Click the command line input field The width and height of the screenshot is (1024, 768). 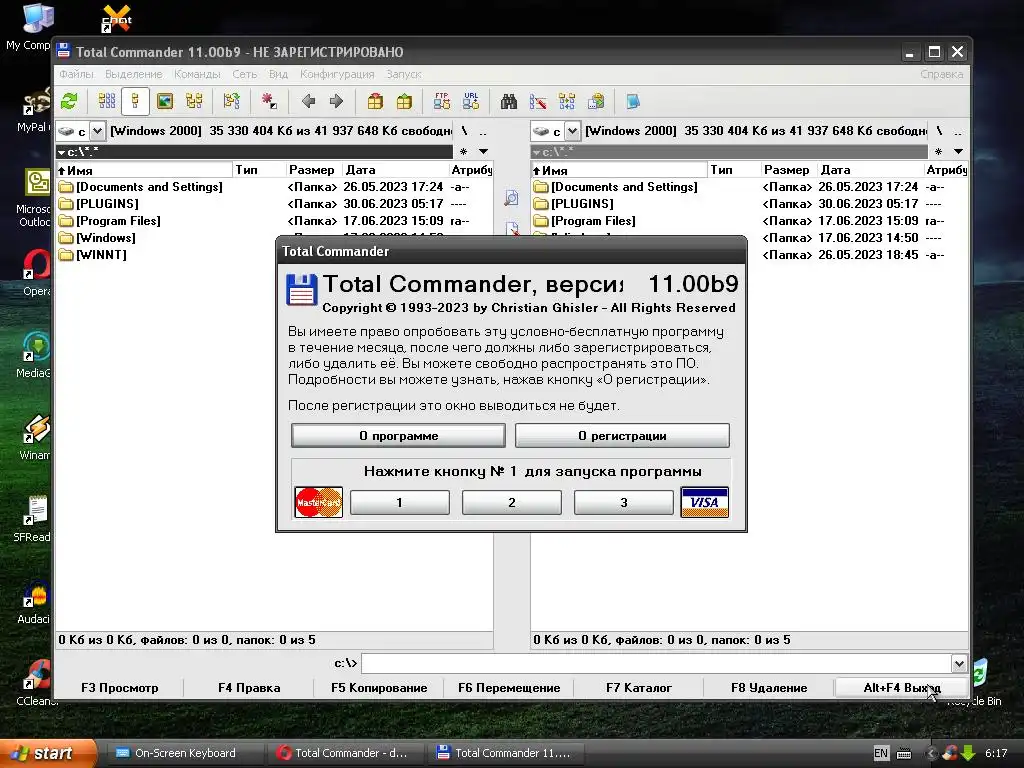click(x=656, y=664)
